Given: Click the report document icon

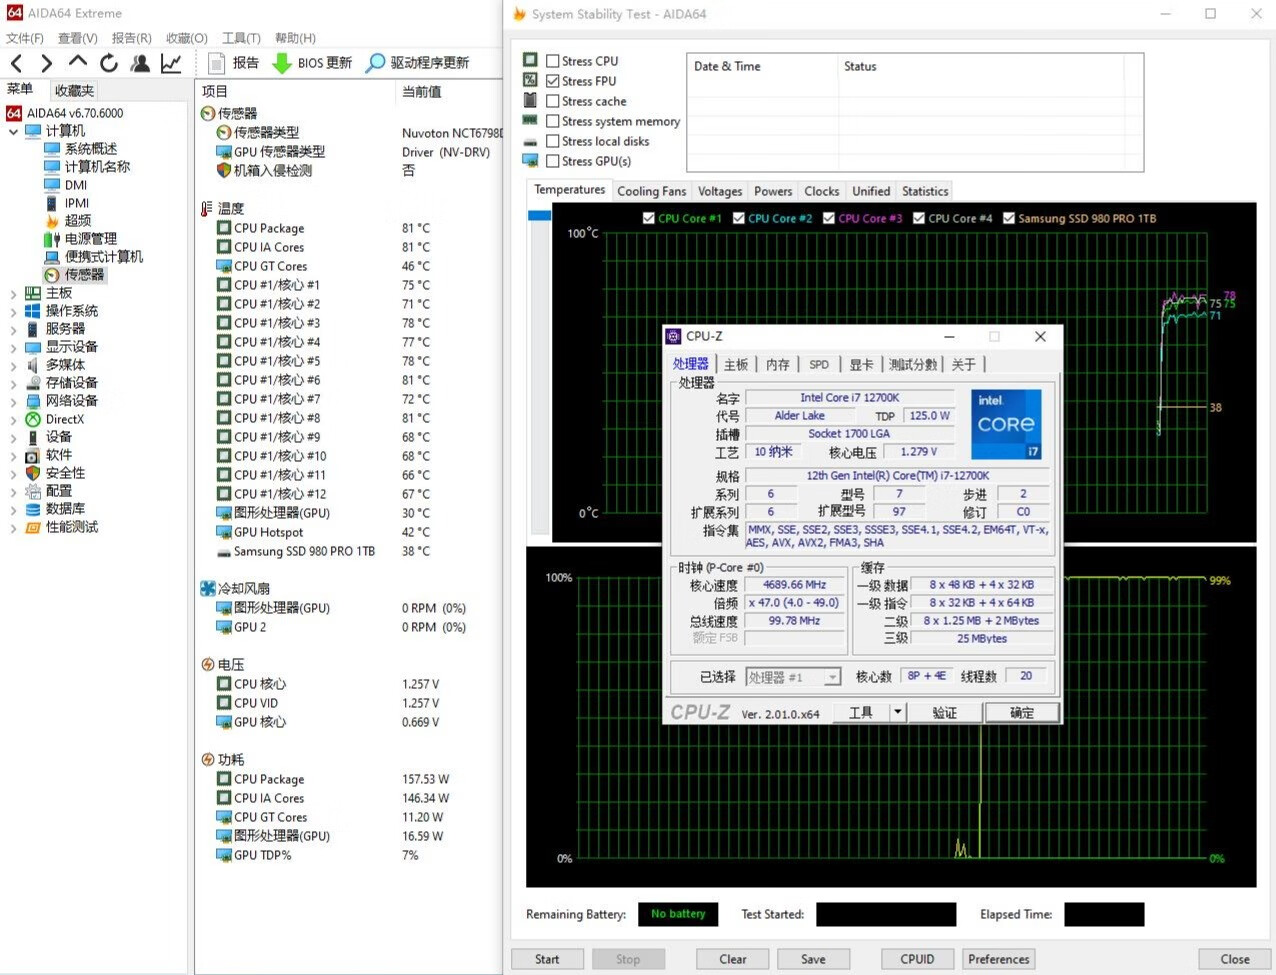Looking at the screenshot, I should click(x=216, y=63).
